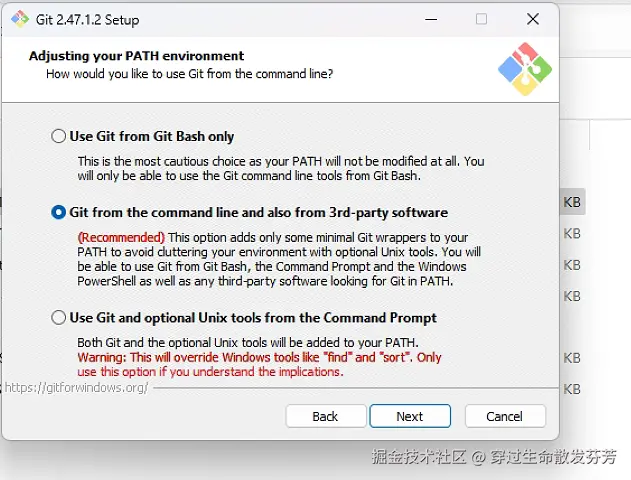Screen dimensions: 631x480
Task: Click the red "(Recommended)" label text
Action: [x=121, y=237]
